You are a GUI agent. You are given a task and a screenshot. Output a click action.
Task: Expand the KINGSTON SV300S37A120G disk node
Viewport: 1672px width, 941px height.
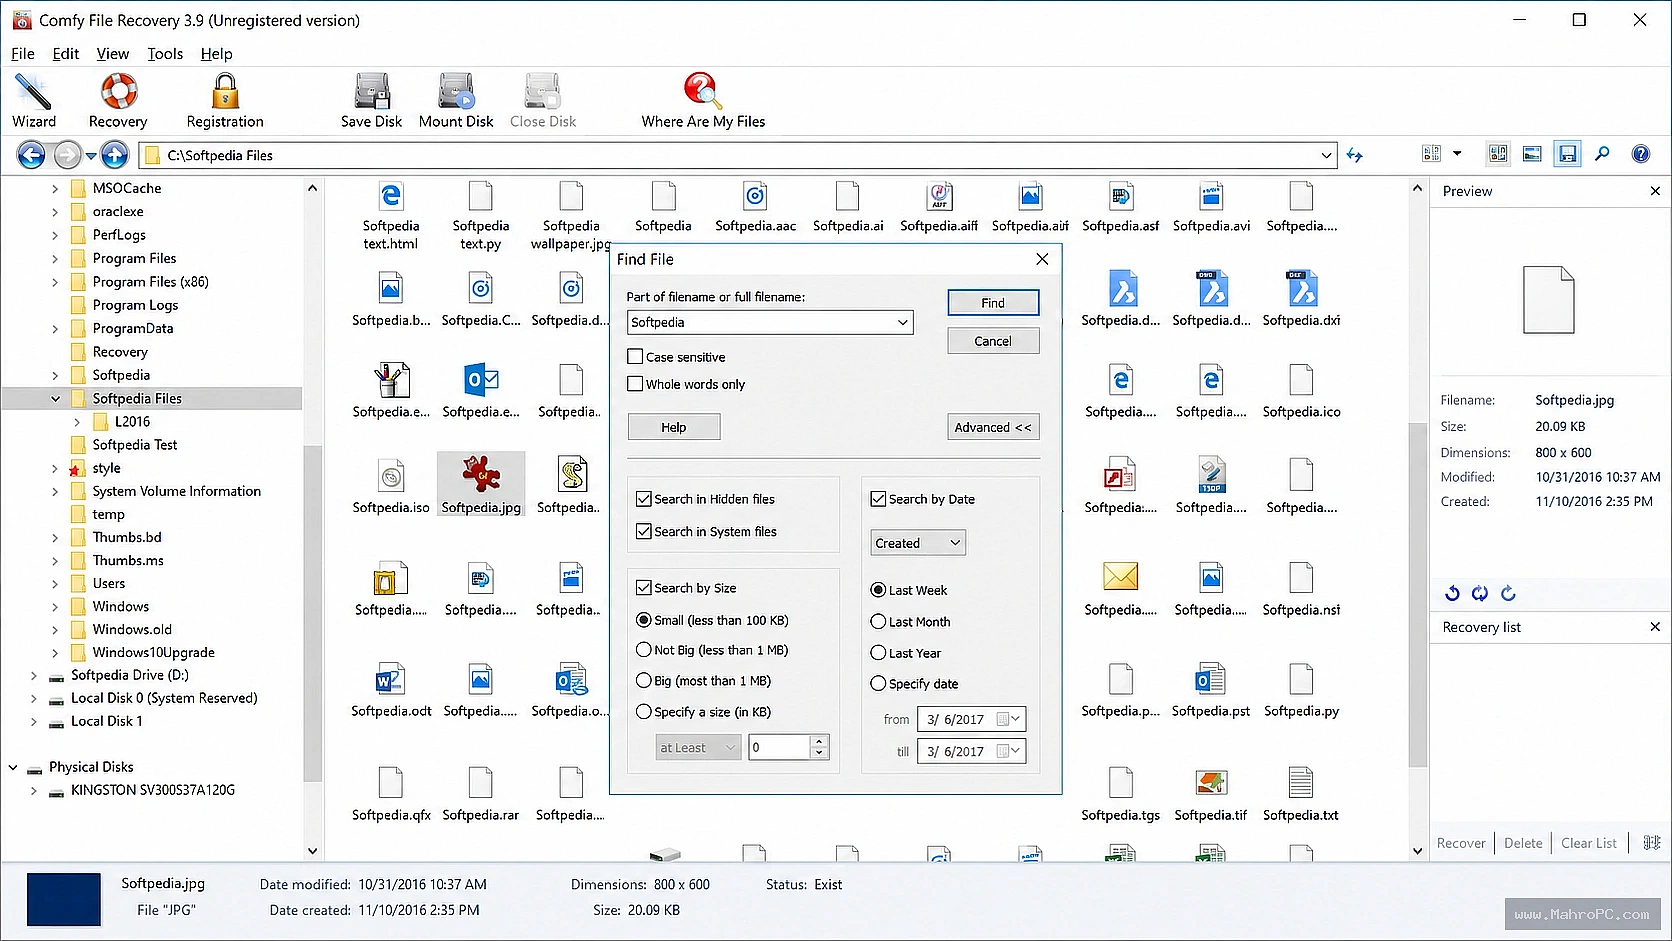click(33, 790)
